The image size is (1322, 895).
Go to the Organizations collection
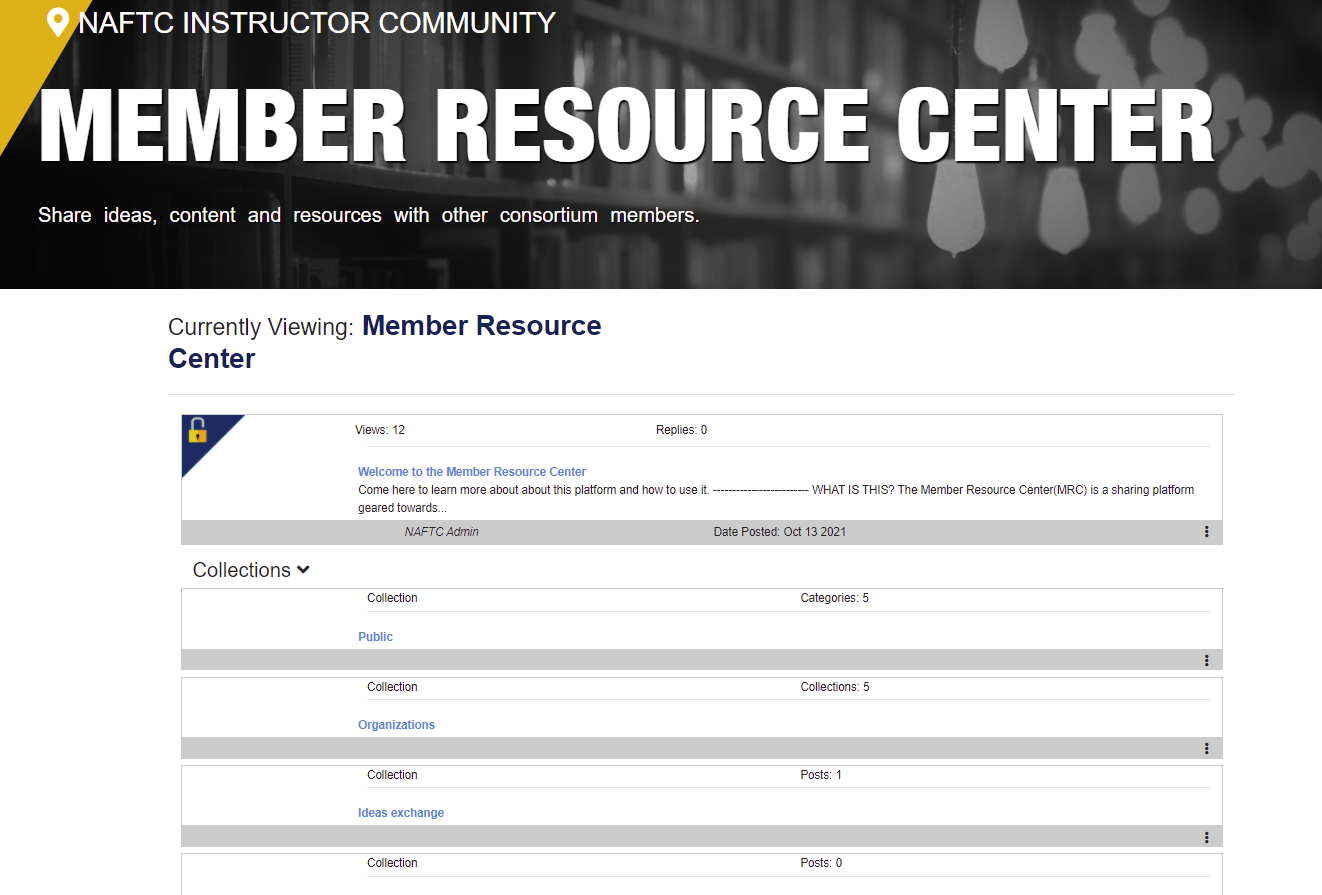click(396, 725)
